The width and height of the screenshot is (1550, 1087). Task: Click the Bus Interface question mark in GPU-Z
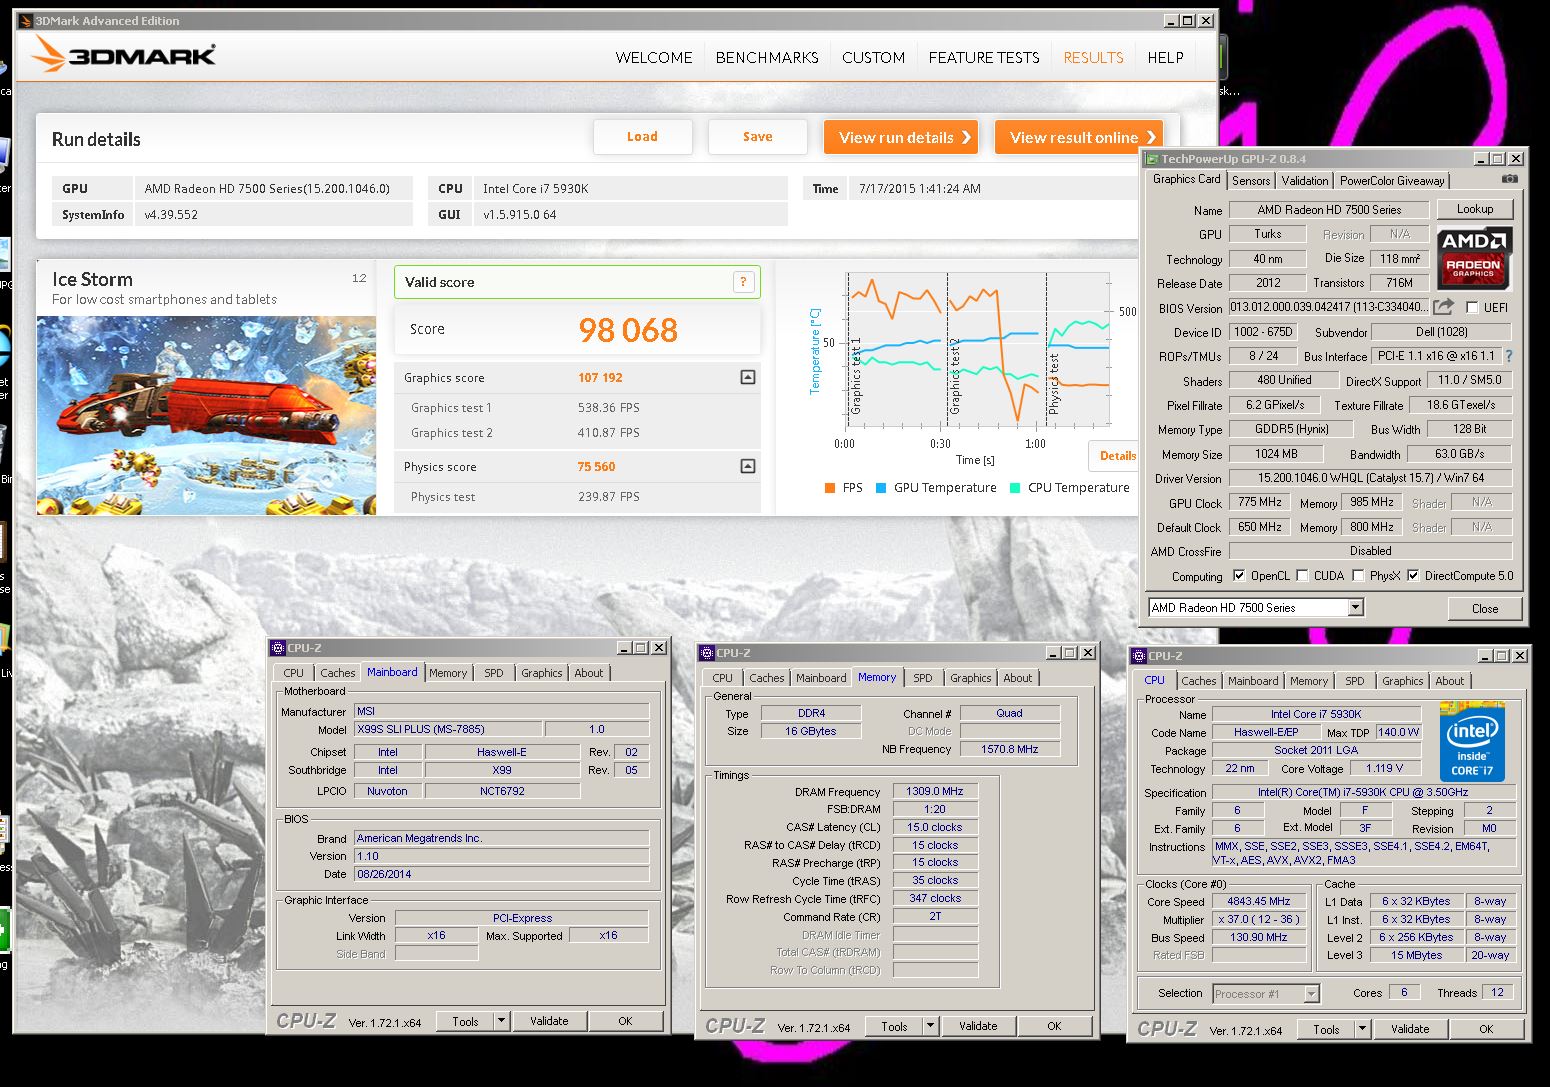(x=1509, y=356)
